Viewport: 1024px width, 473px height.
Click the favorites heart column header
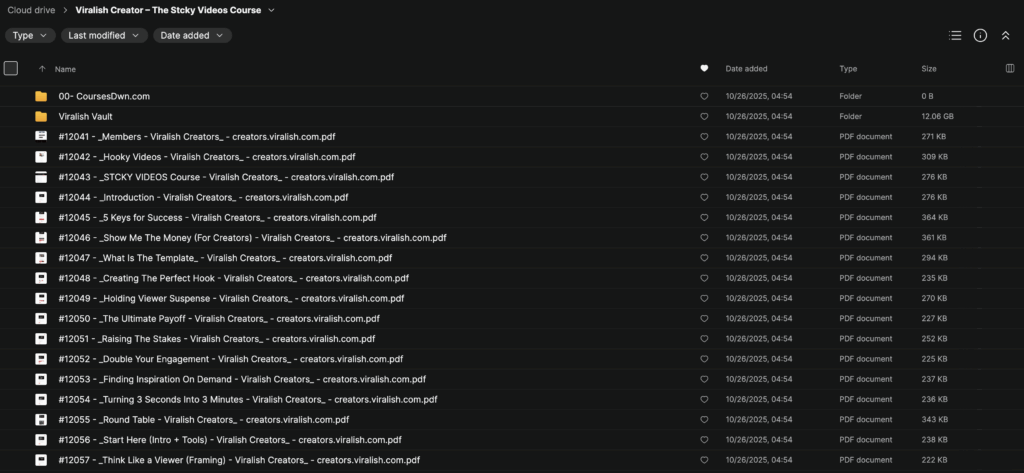tap(704, 68)
